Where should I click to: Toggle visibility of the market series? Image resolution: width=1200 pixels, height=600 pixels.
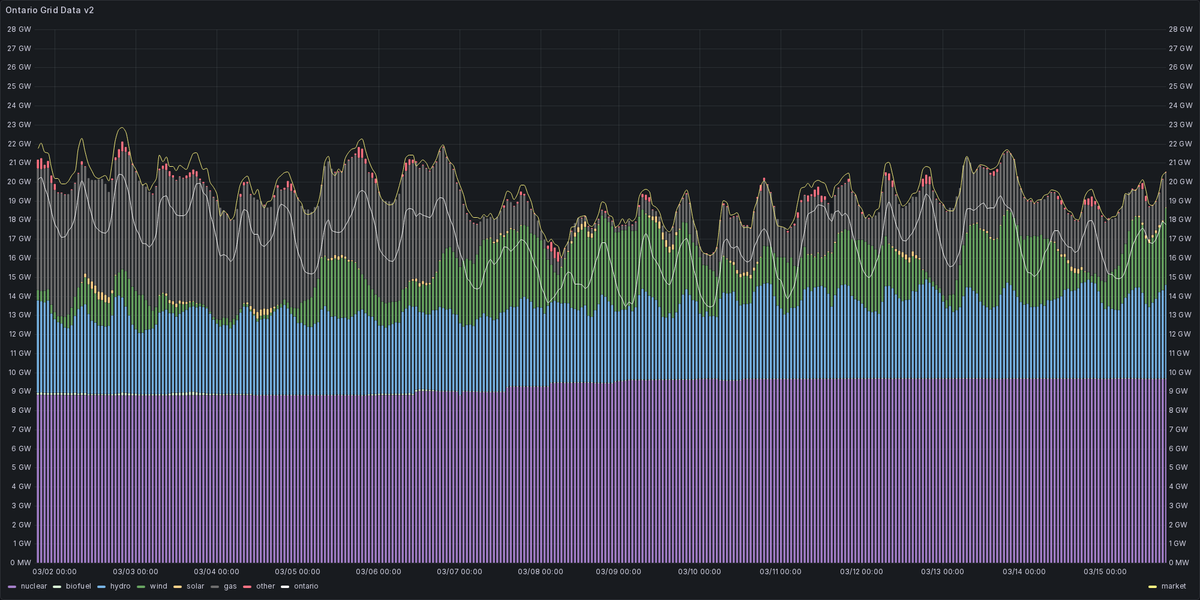1175,587
